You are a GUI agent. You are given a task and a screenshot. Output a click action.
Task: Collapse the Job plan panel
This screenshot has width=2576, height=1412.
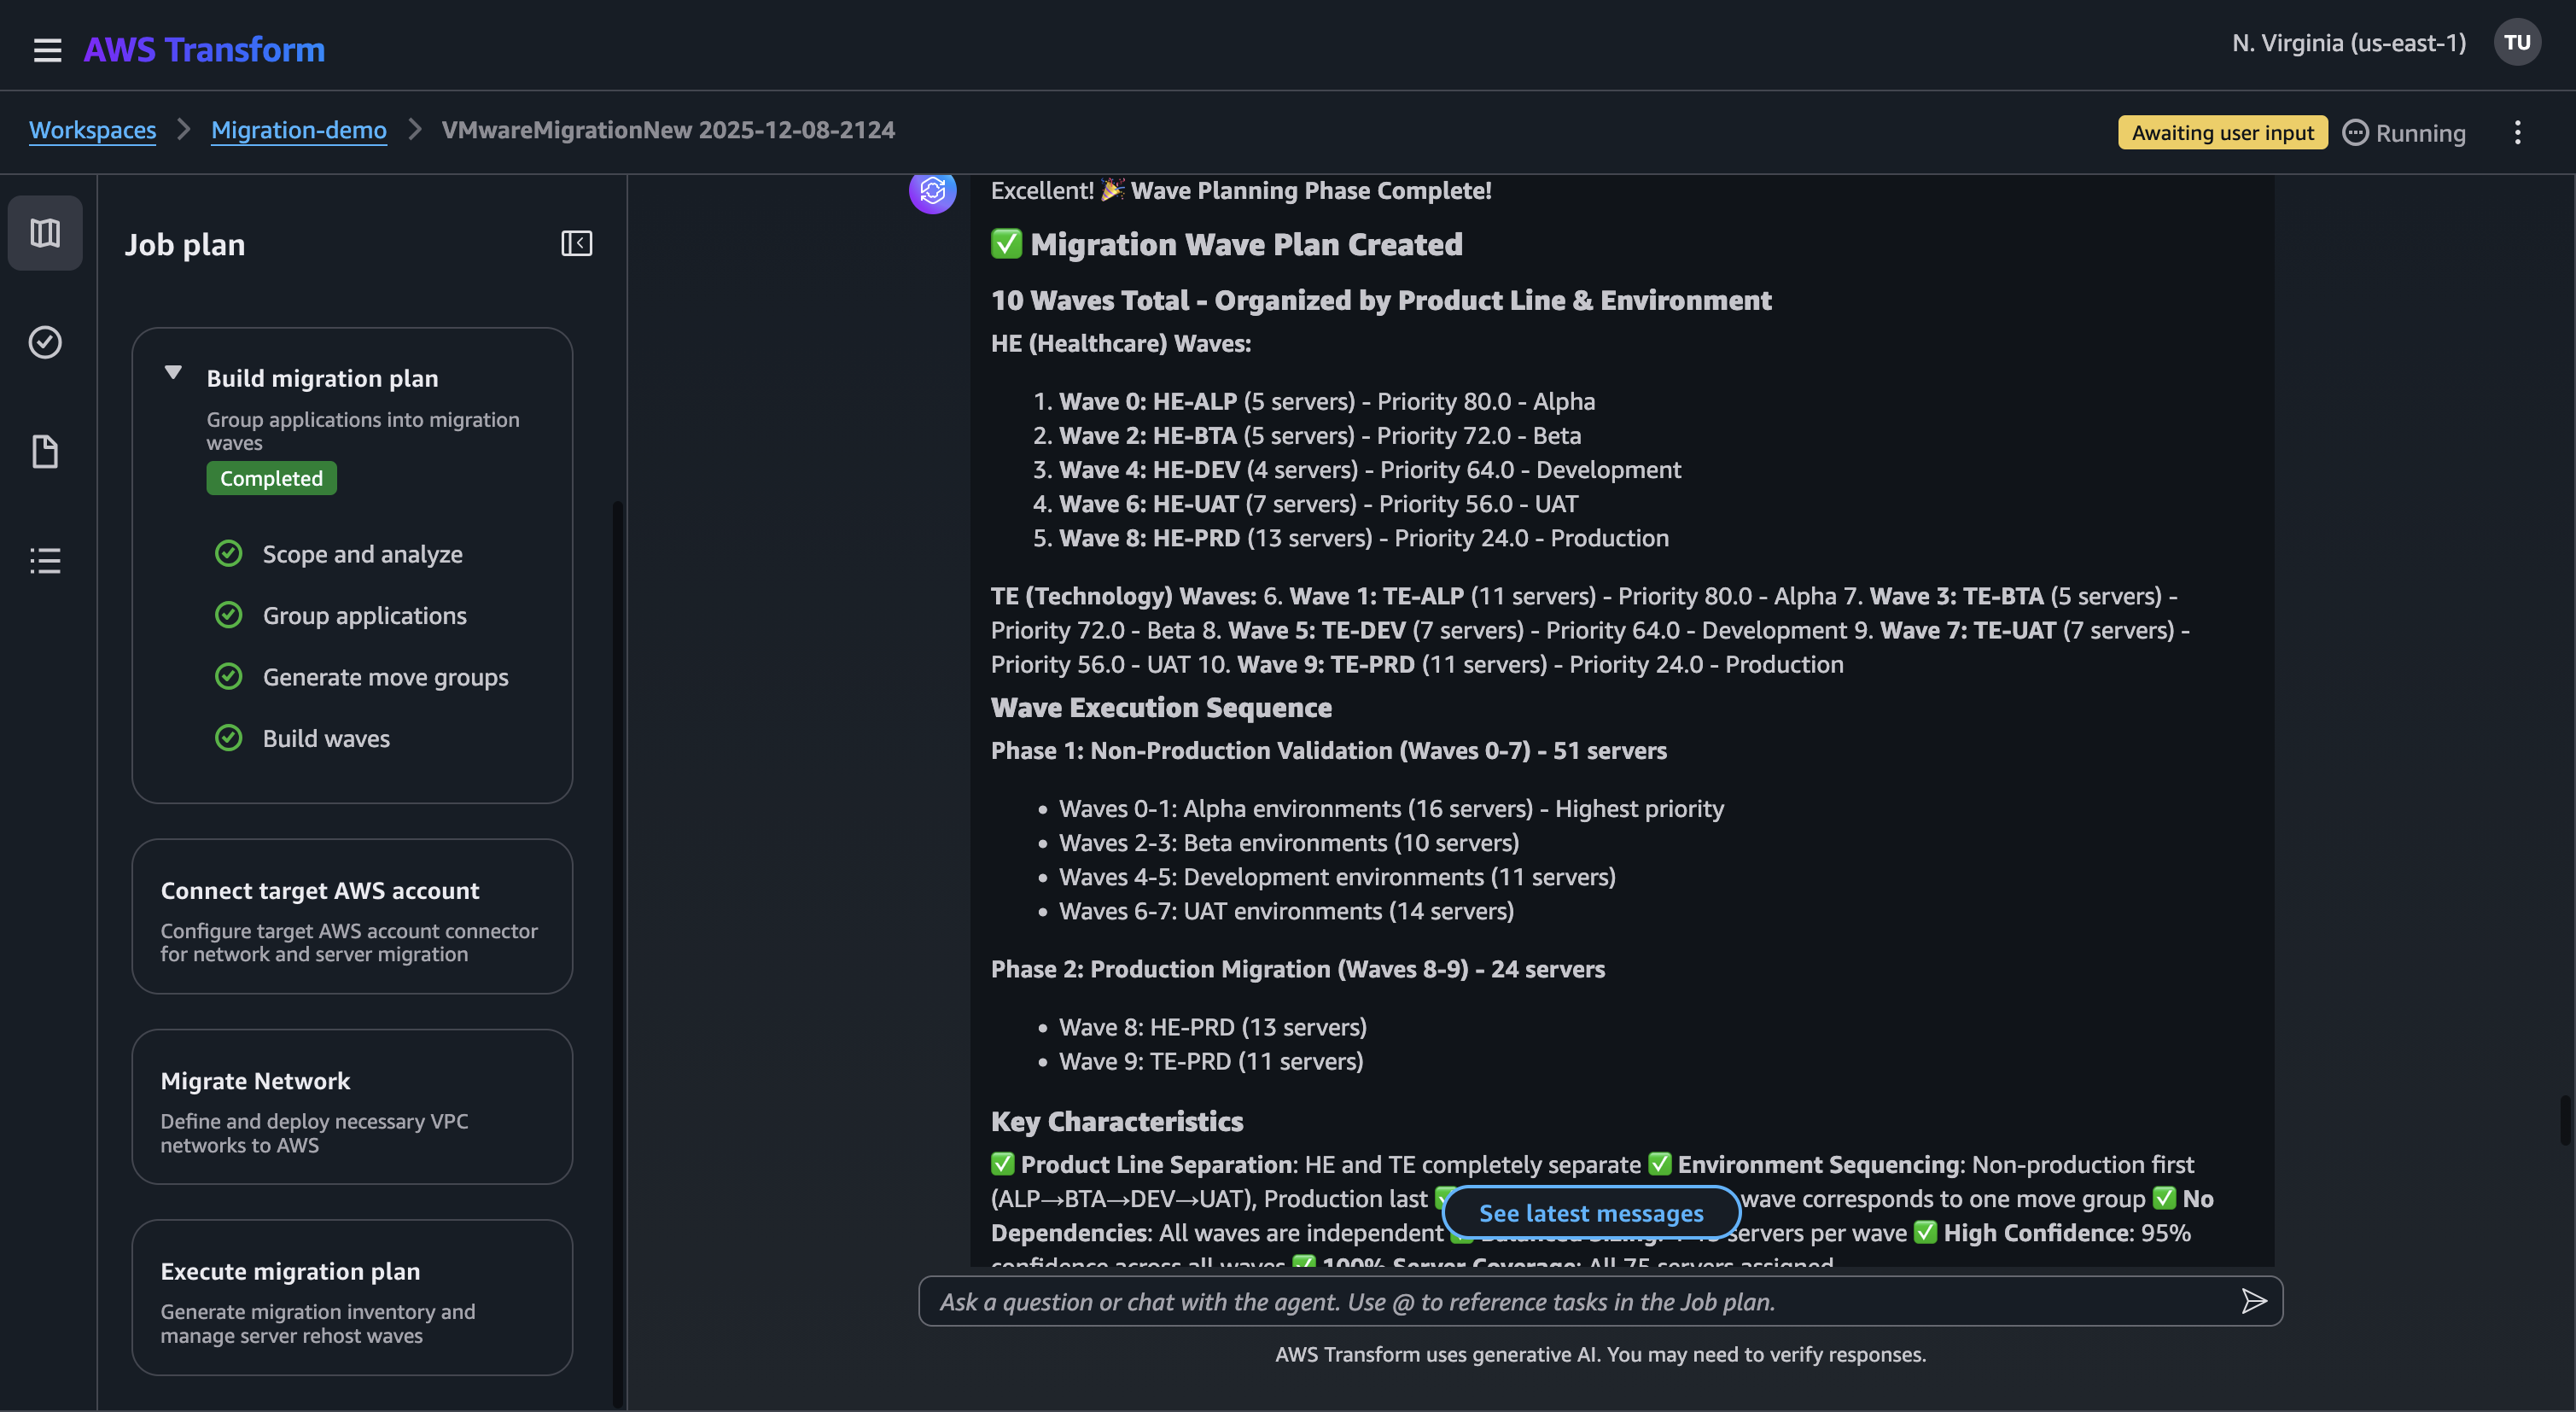coord(577,243)
